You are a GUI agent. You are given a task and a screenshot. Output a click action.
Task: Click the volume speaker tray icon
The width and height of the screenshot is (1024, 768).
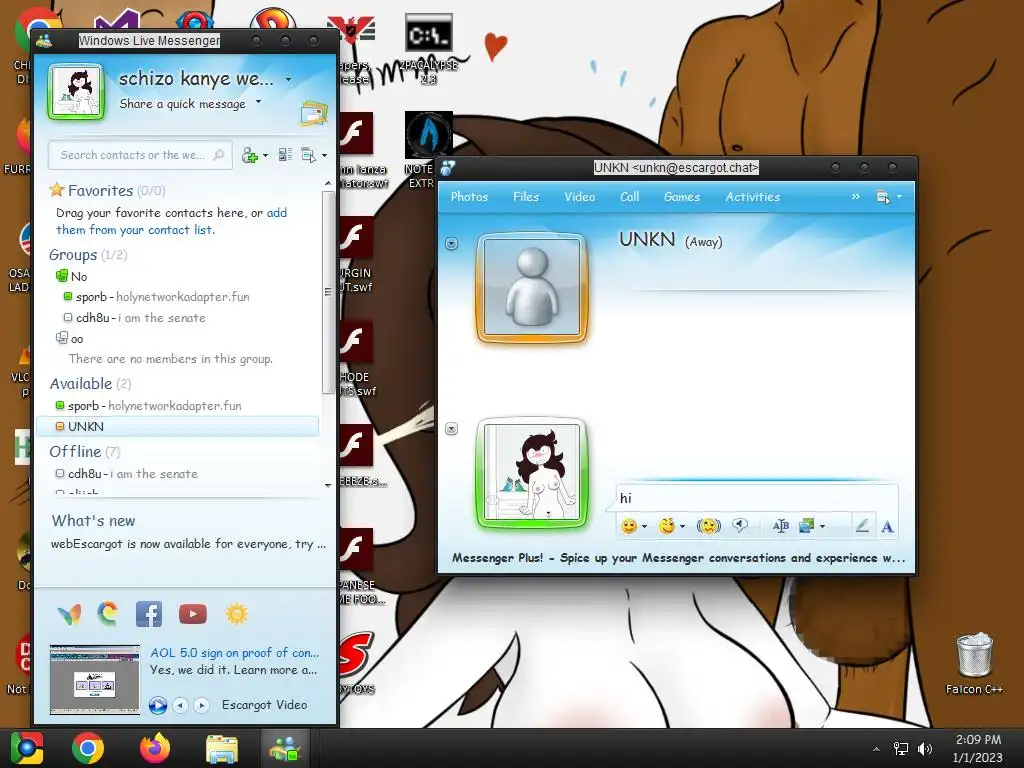click(x=925, y=748)
